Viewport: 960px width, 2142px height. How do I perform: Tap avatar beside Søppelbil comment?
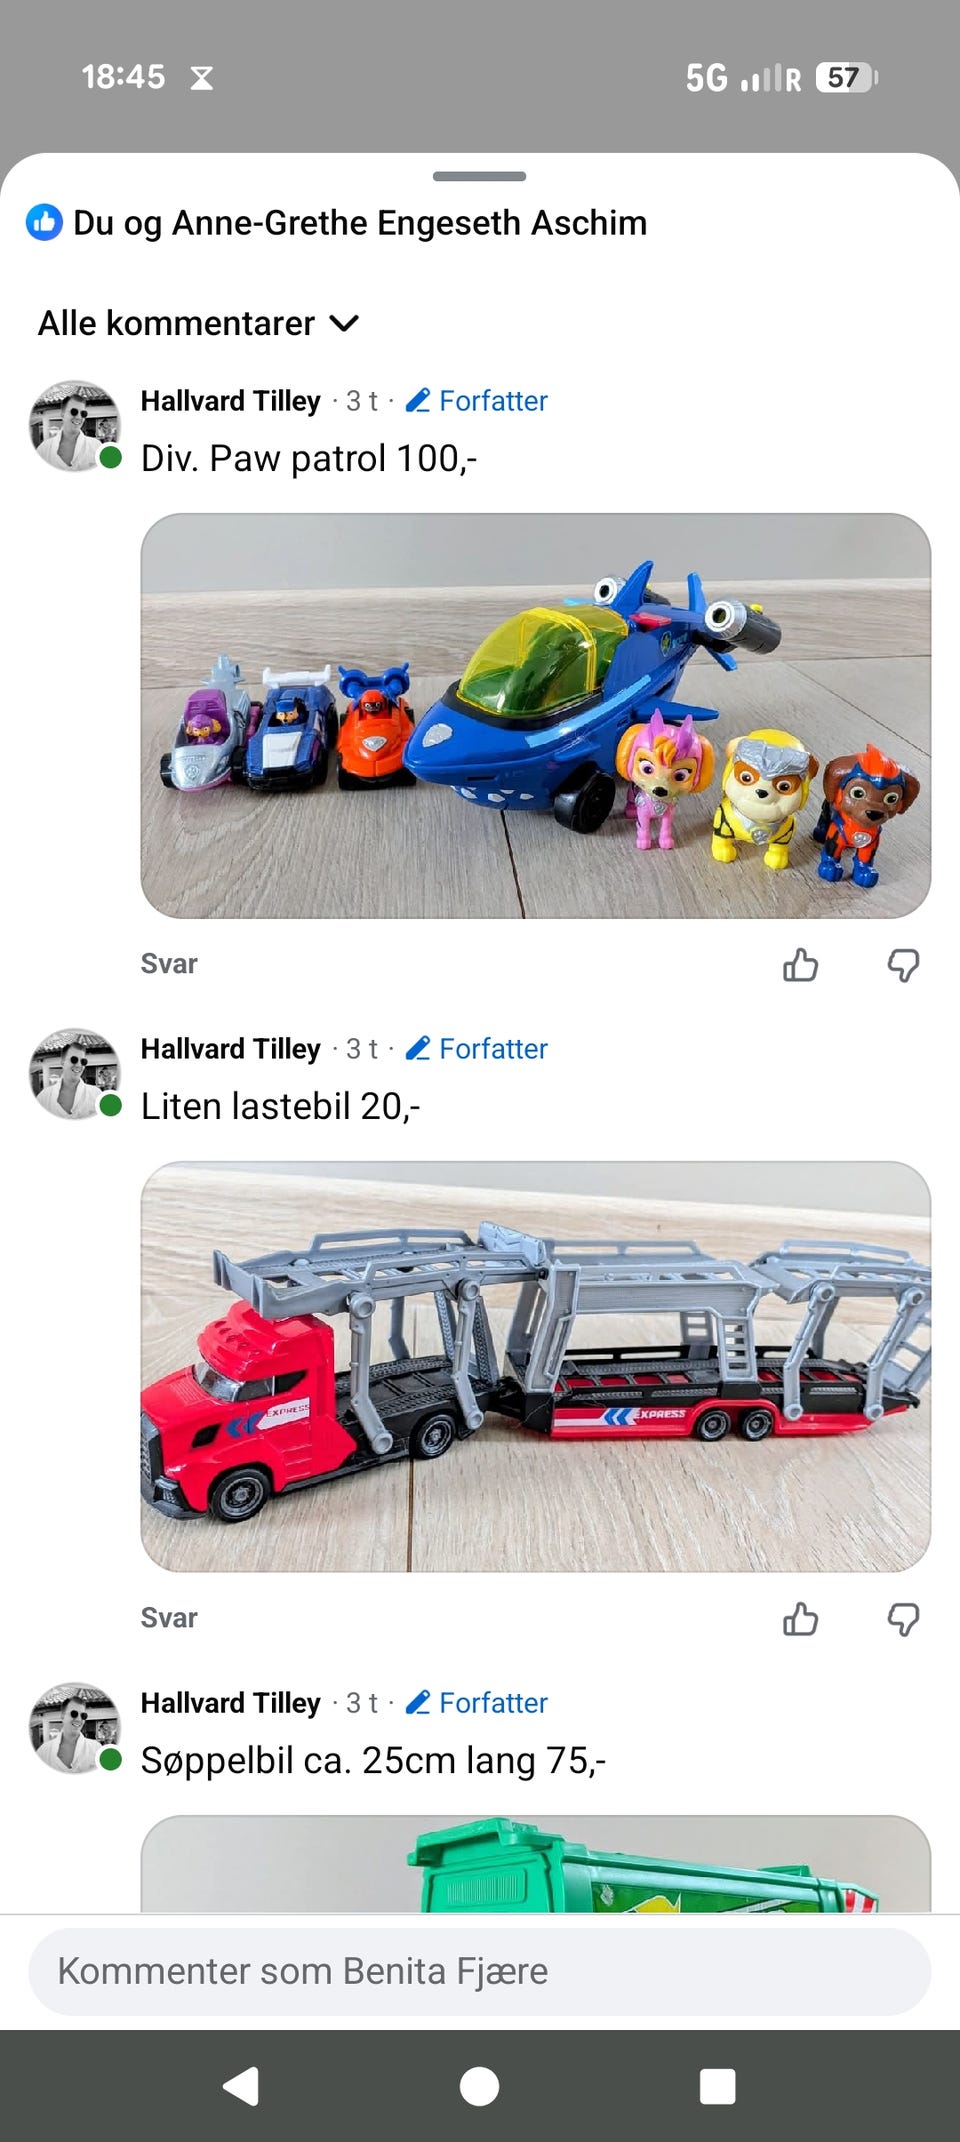tap(75, 1727)
